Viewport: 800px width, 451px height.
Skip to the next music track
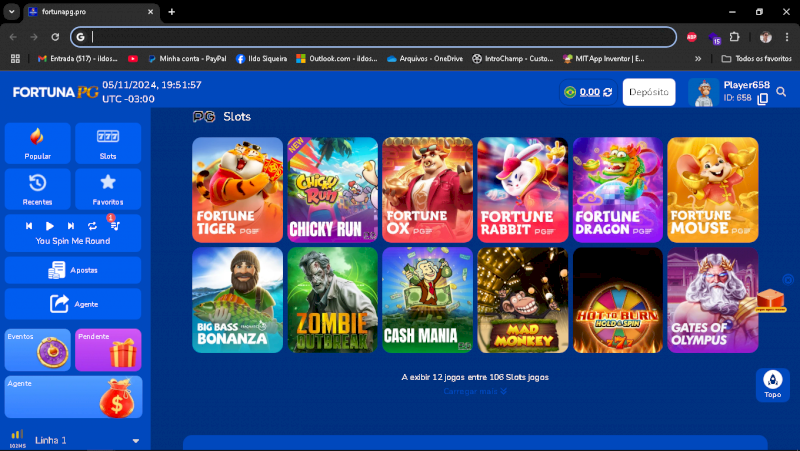point(71,226)
